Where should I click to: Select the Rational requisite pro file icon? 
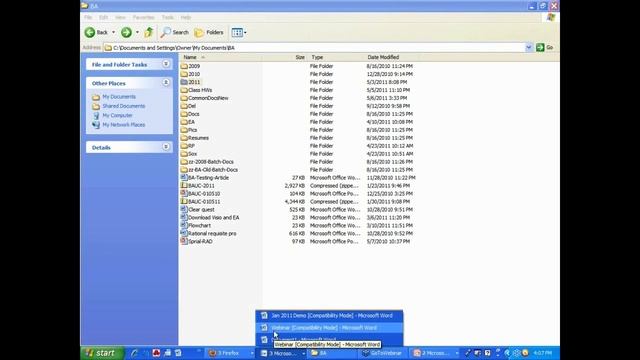pyautogui.click(x=184, y=233)
